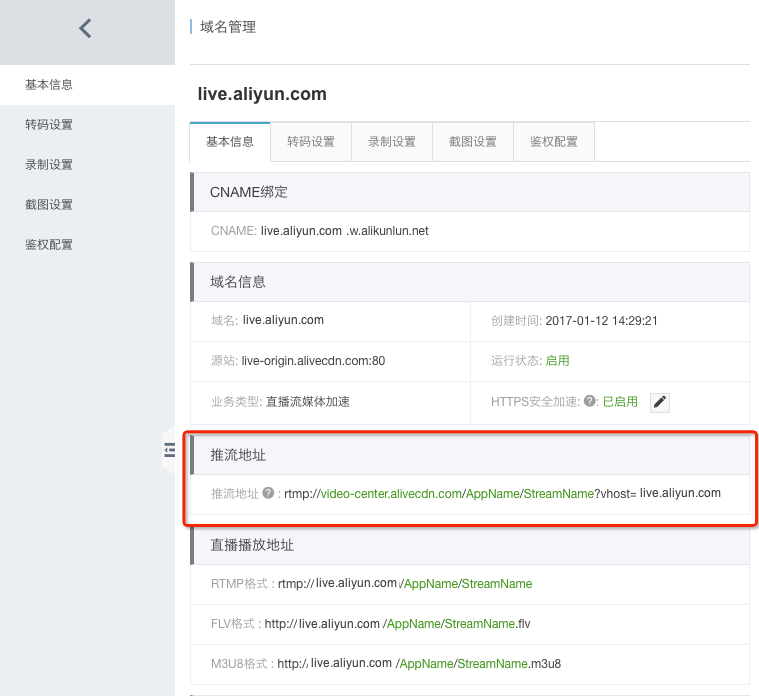Click the FLV格式 playback address ending .flv
The image size is (759, 696).
click(x=397, y=624)
